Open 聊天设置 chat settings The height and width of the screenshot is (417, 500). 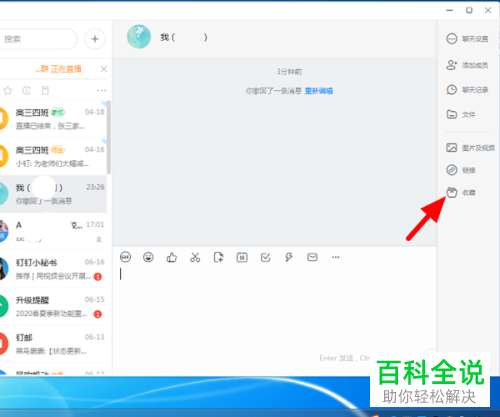[467, 39]
